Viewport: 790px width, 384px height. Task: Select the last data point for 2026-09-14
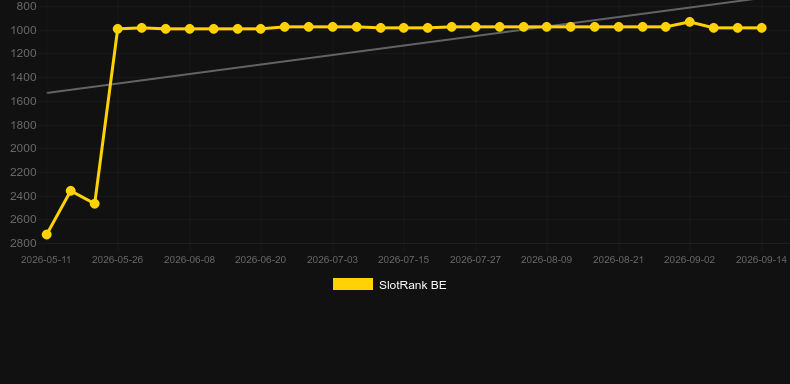click(761, 28)
